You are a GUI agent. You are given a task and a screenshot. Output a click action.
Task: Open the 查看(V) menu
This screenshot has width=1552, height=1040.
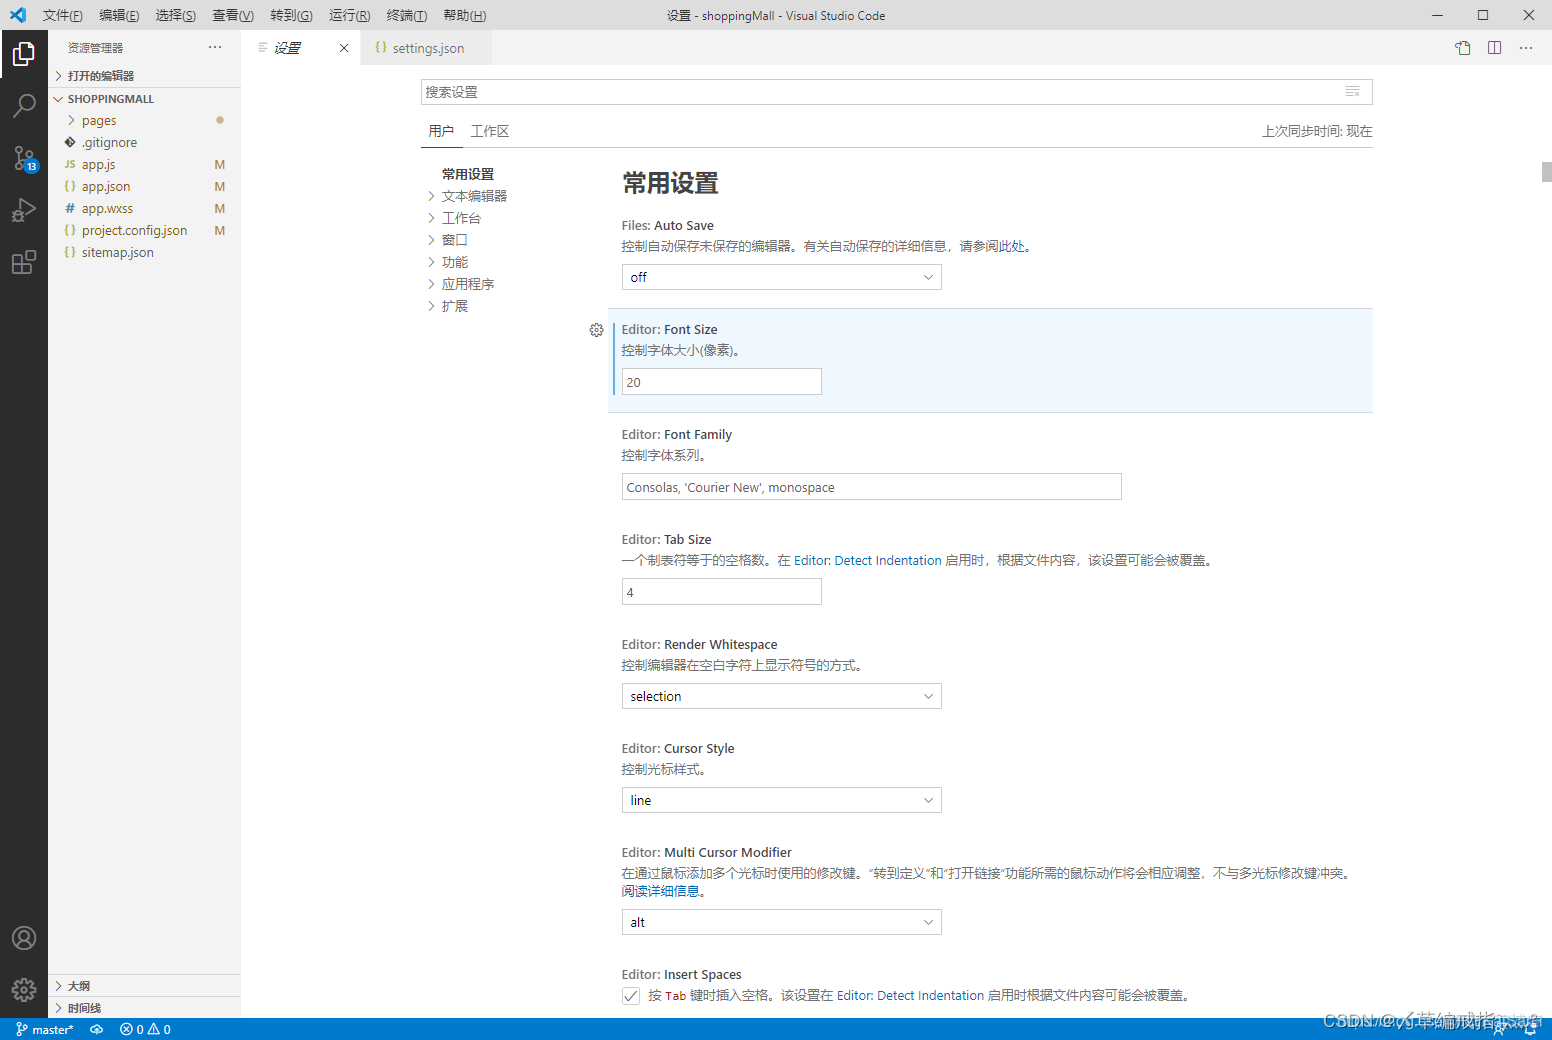coord(233,15)
